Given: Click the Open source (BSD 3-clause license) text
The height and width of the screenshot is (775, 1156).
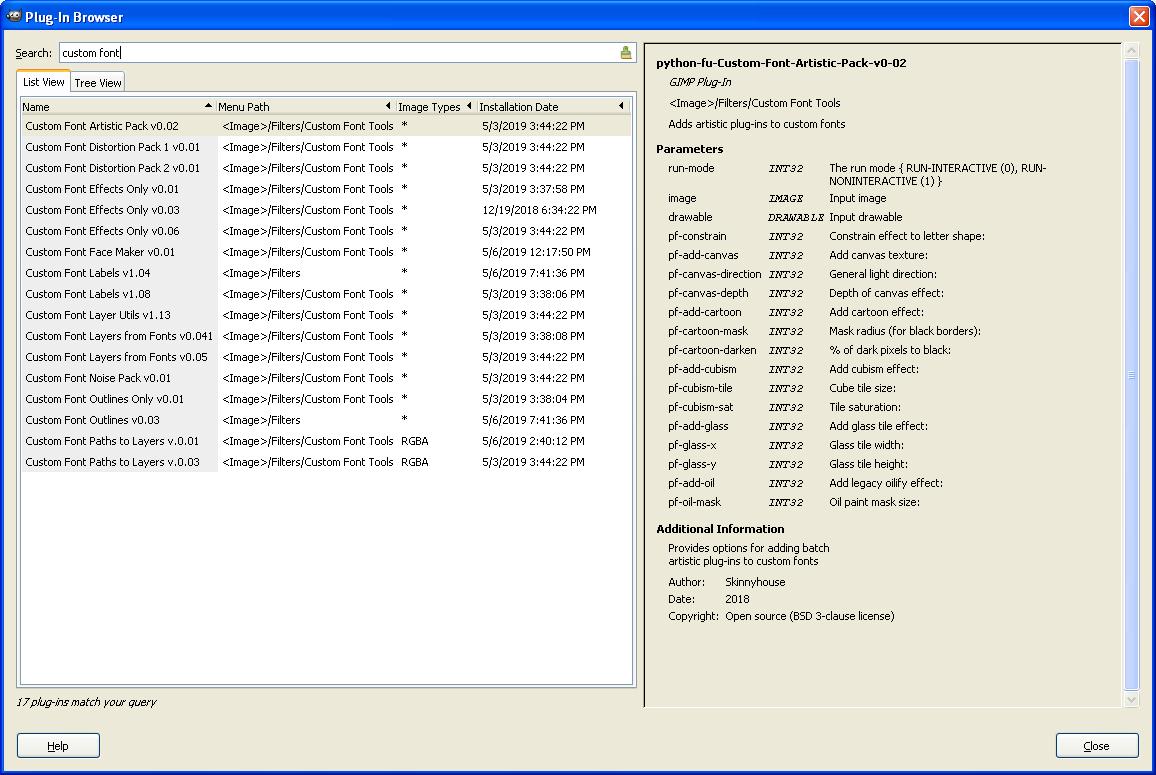Looking at the screenshot, I should click(809, 616).
